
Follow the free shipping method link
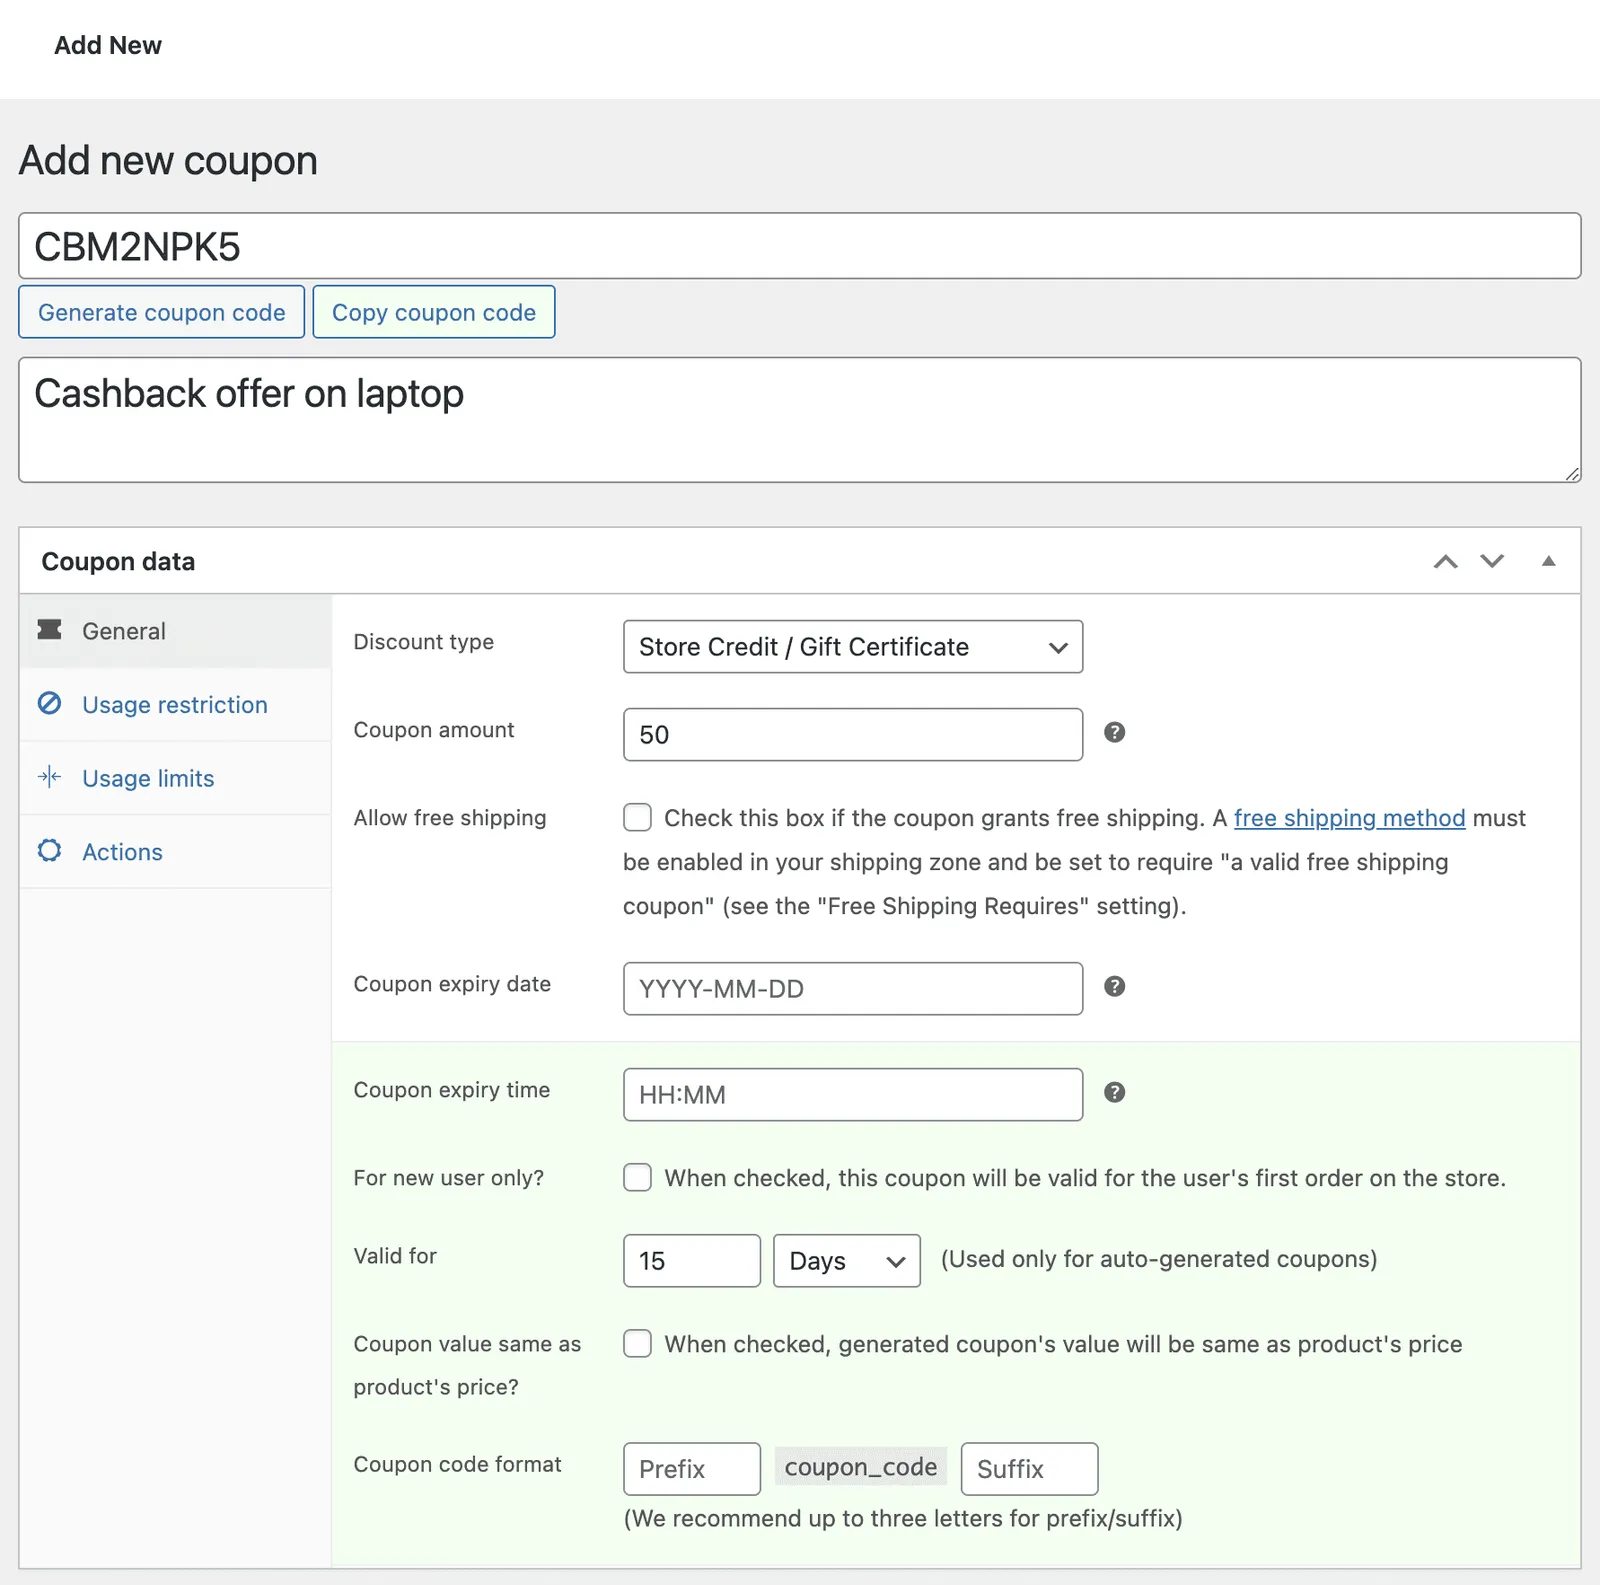point(1349,818)
